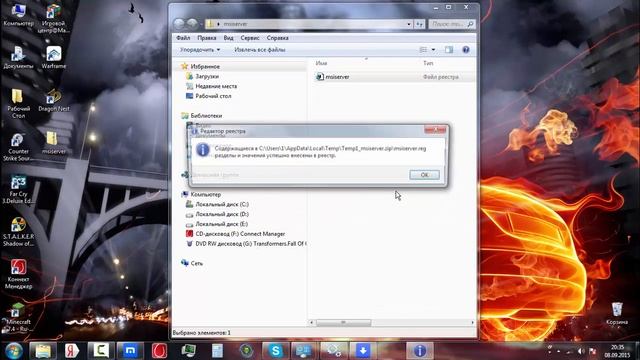Image resolution: width=640 pixels, height=360 pixels.
Task: Open the red Opera taskbar icon
Action: 159,351
